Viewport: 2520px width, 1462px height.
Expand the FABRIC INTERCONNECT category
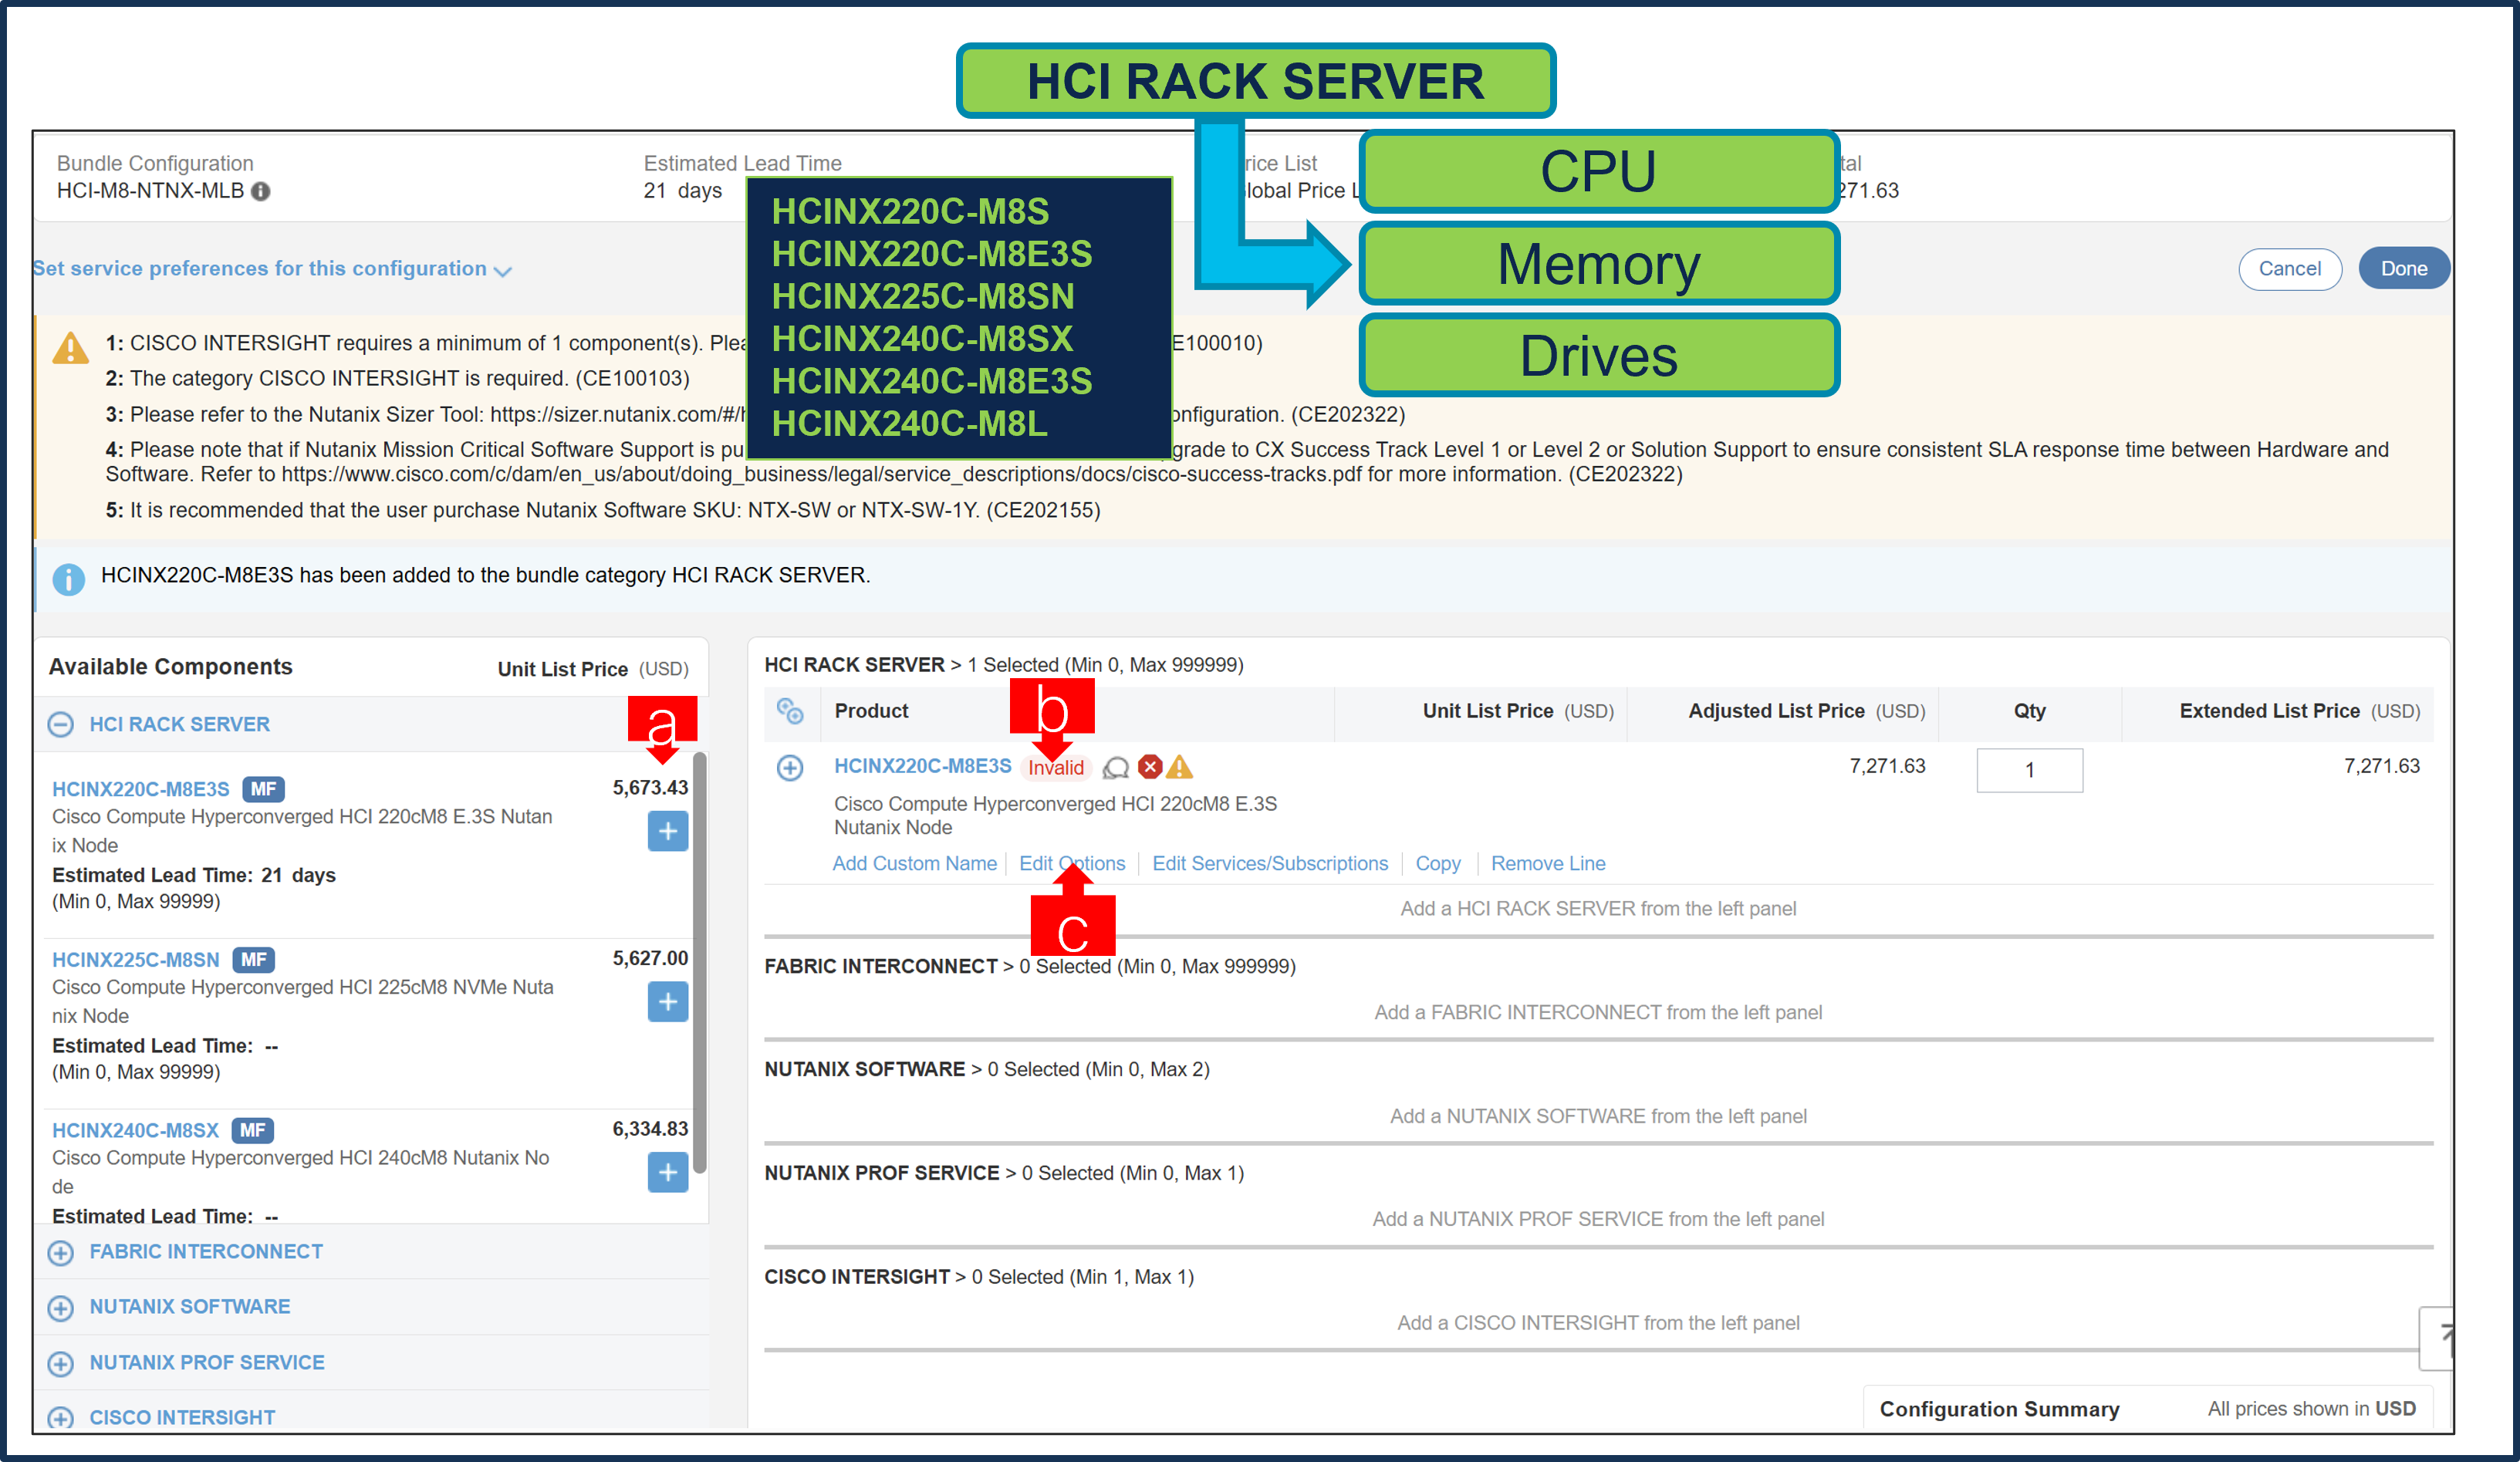click(x=61, y=1252)
